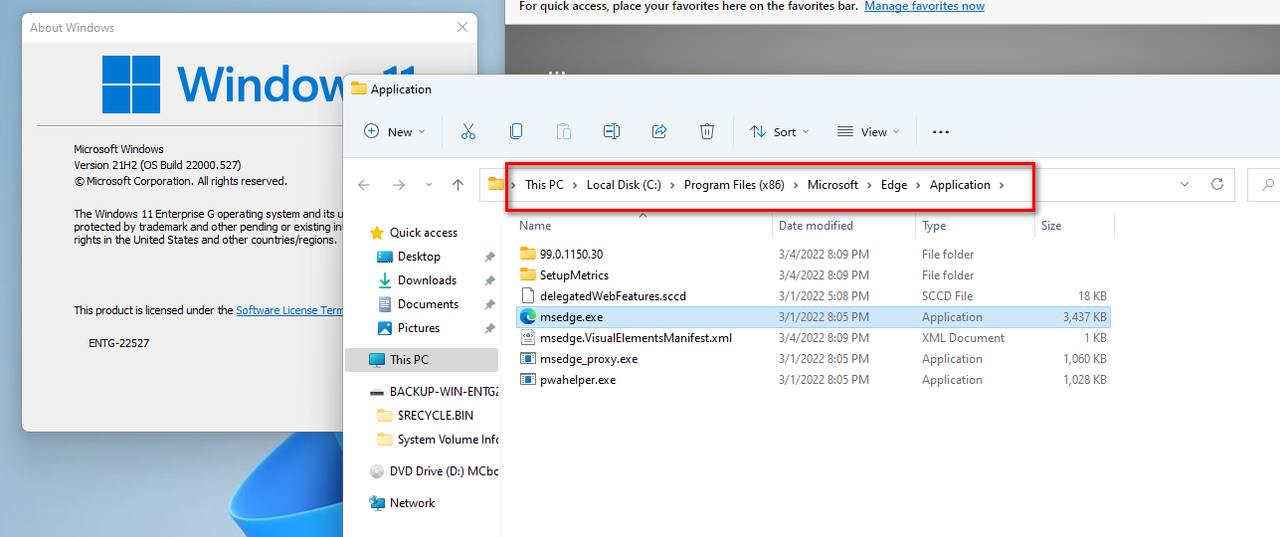Select 99.0.1150.30 folder name
This screenshot has width=1280, height=537.
571,254
